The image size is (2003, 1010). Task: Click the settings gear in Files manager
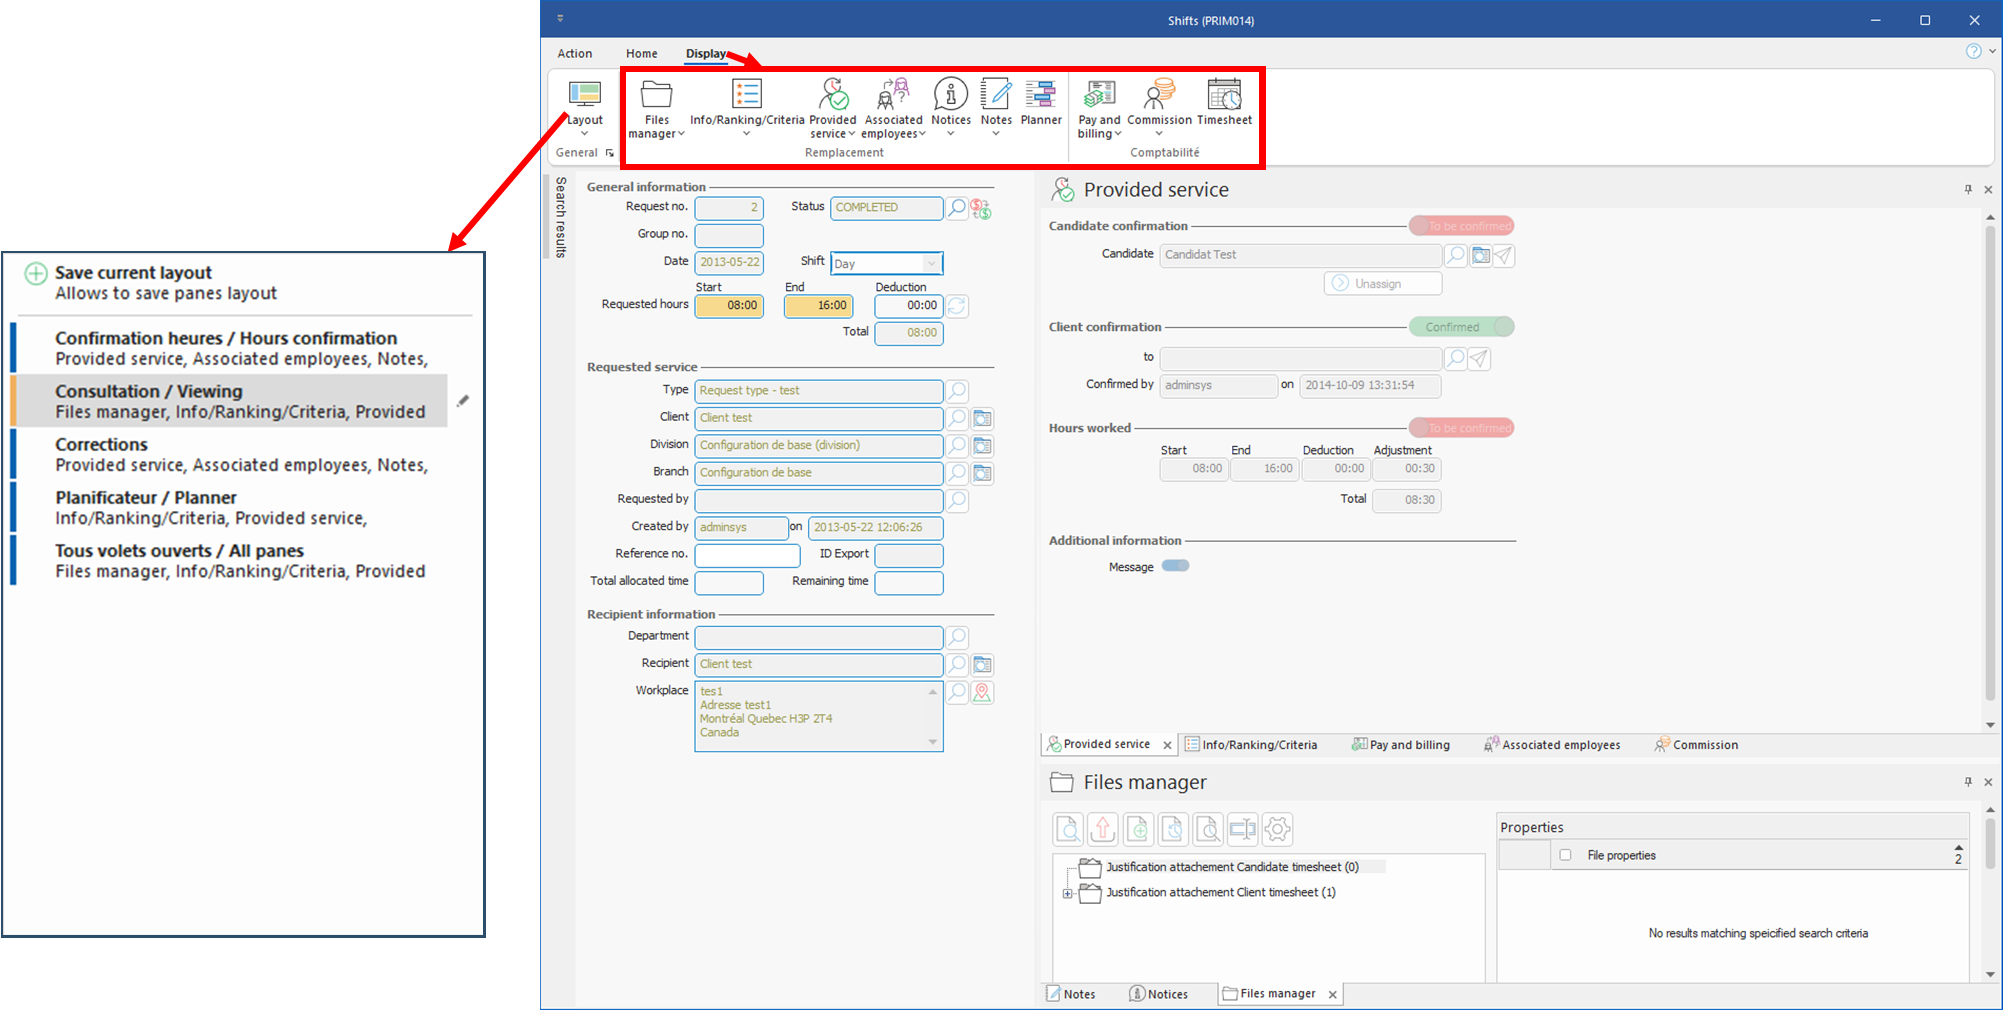1277,829
